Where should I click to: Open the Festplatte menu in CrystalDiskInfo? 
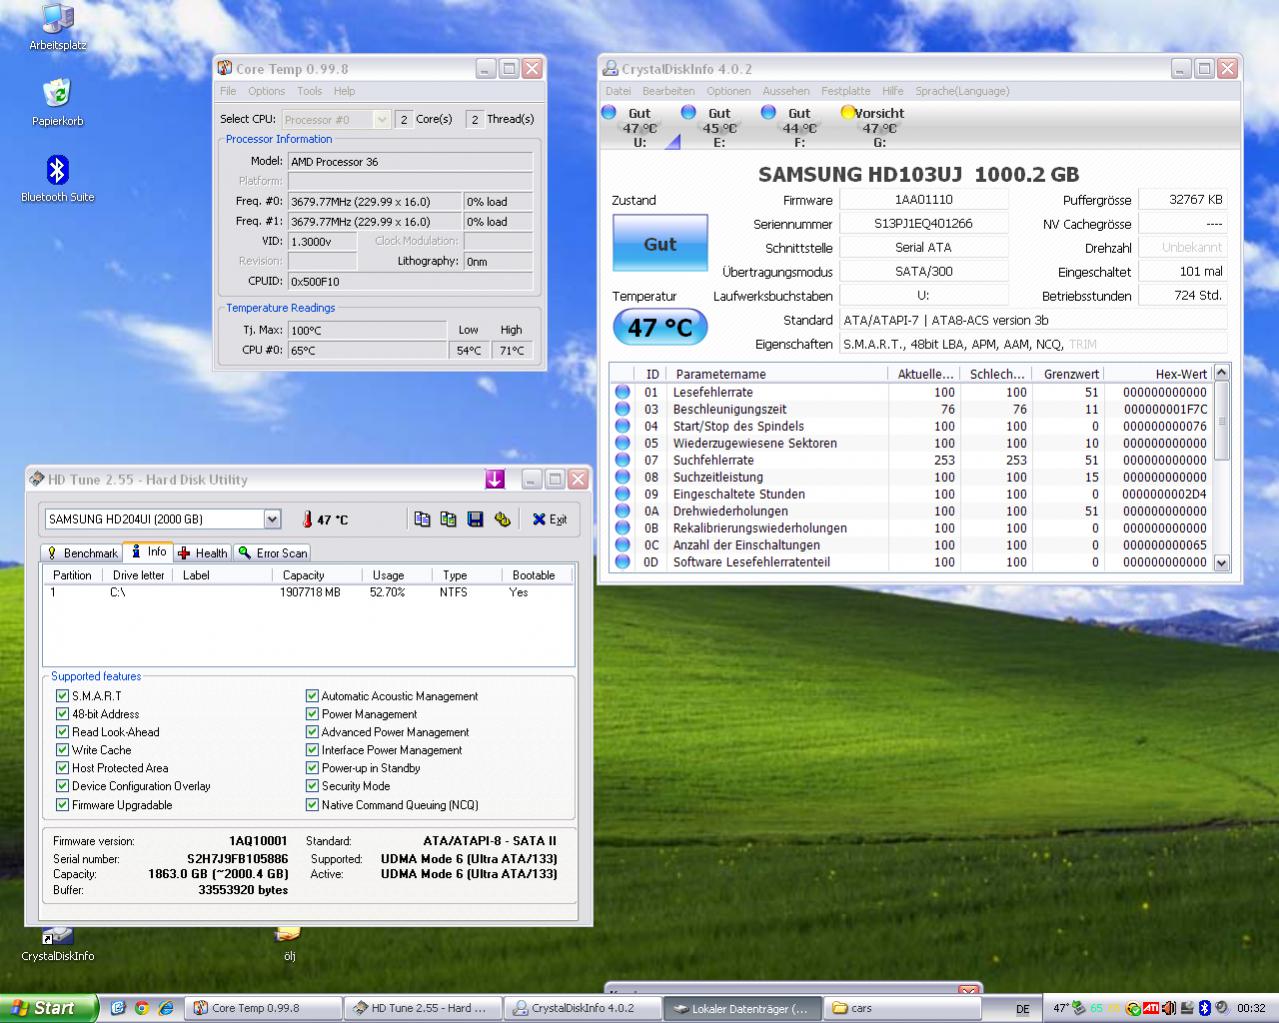coord(845,91)
